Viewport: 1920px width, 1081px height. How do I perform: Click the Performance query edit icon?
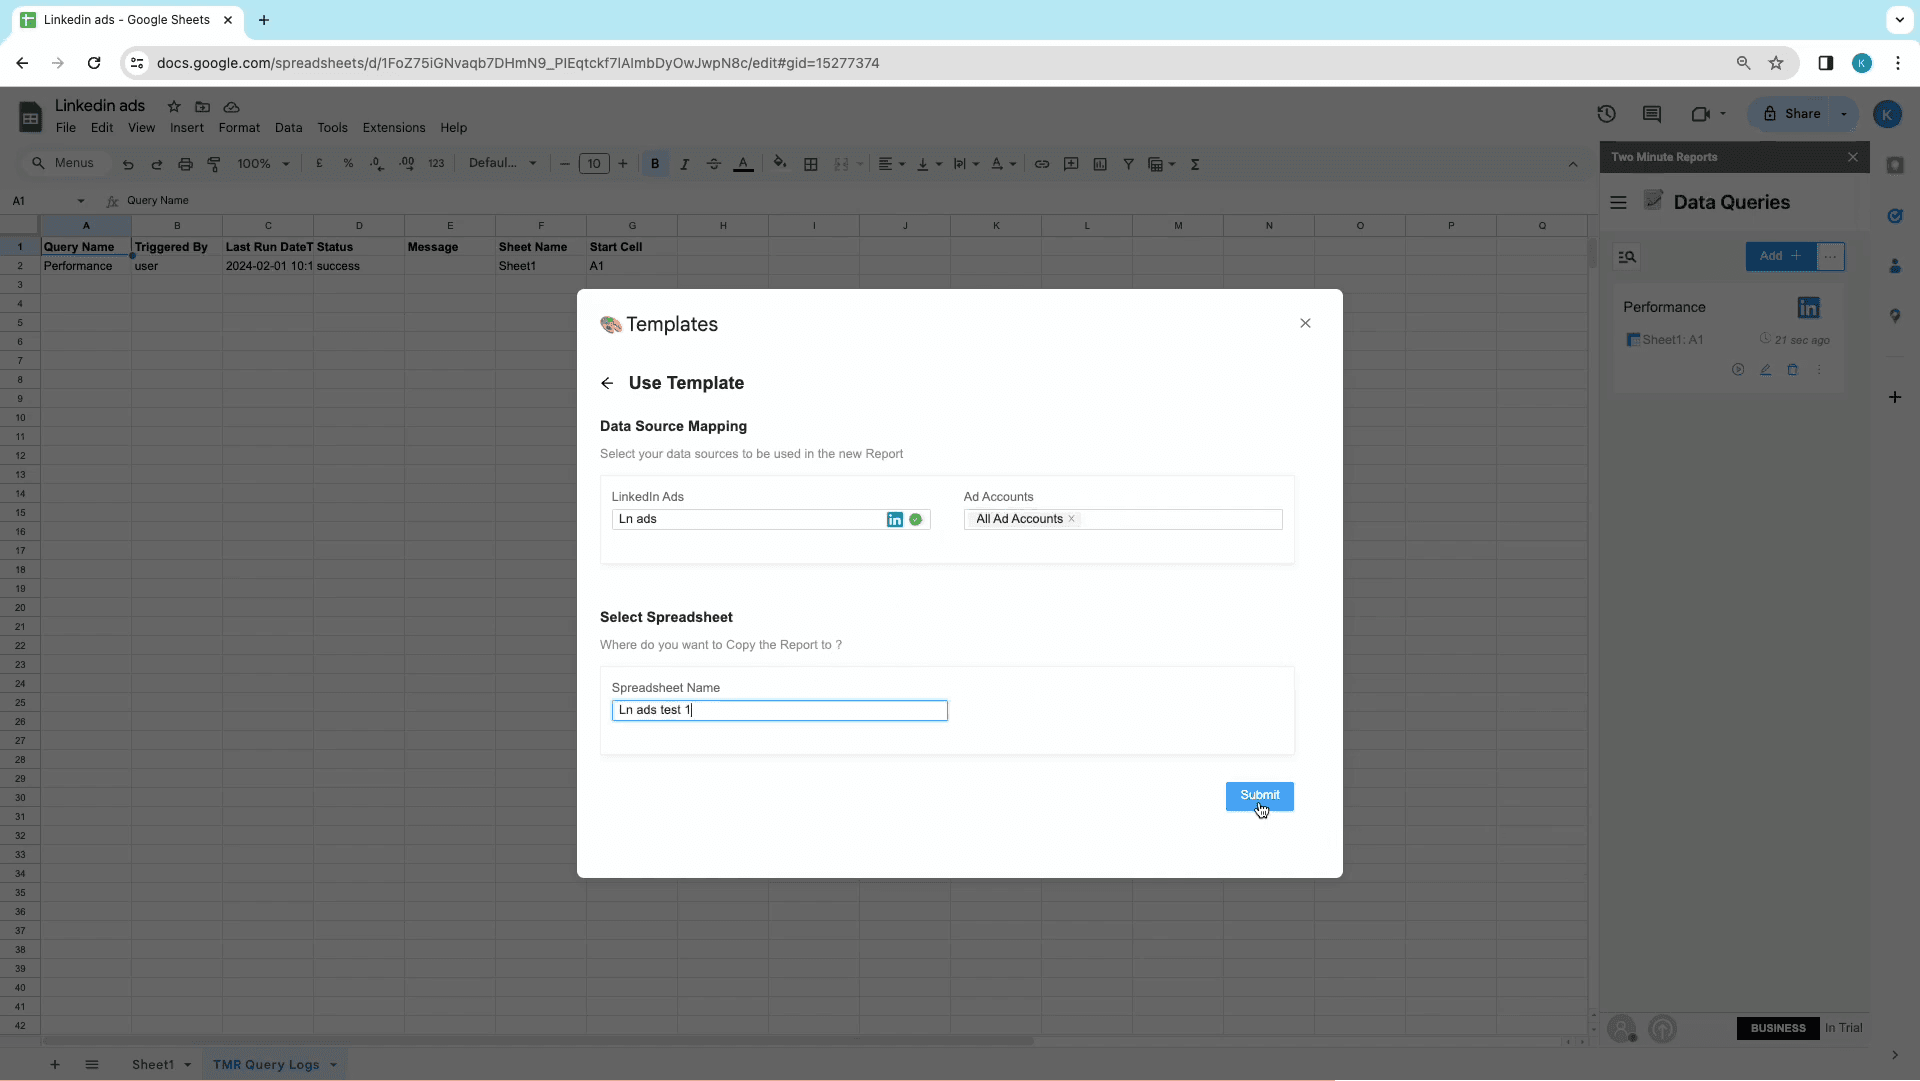pos(1766,369)
